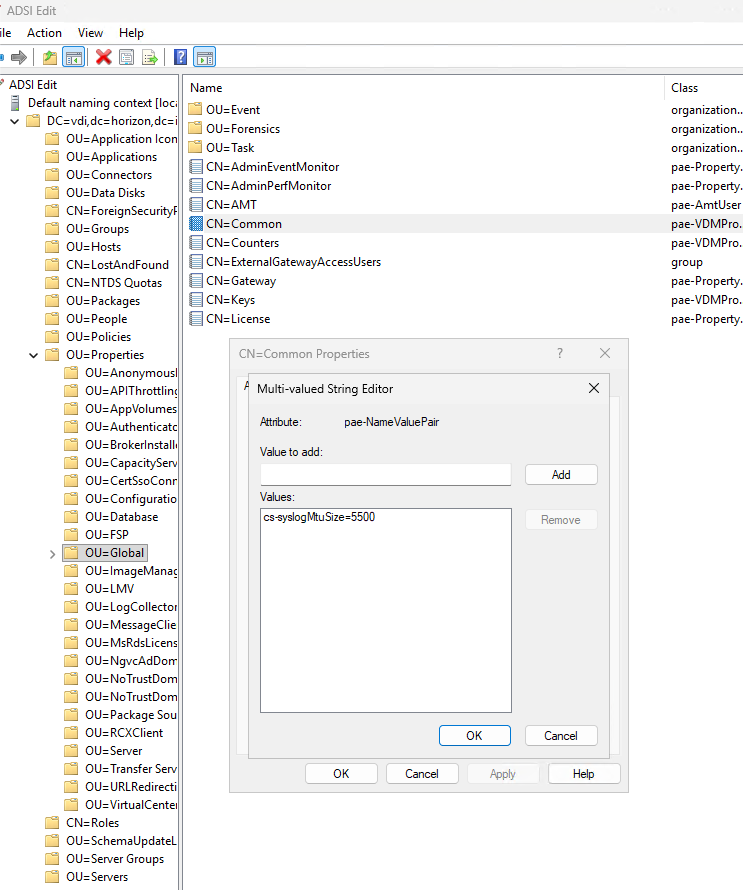Image resolution: width=743 pixels, height=890 pixels.
Task: Select OU=RCXClient in the tree
Action: (124, 733)
